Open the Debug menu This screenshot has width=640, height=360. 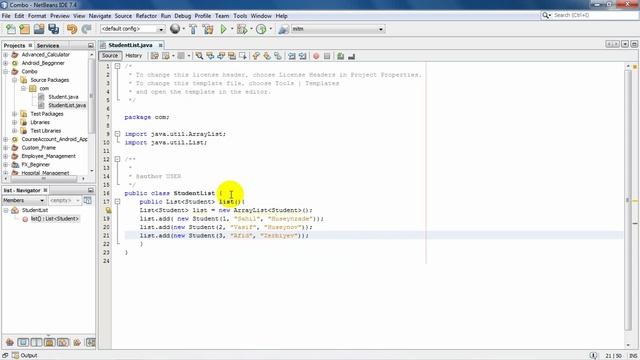(x=182, y=16)
